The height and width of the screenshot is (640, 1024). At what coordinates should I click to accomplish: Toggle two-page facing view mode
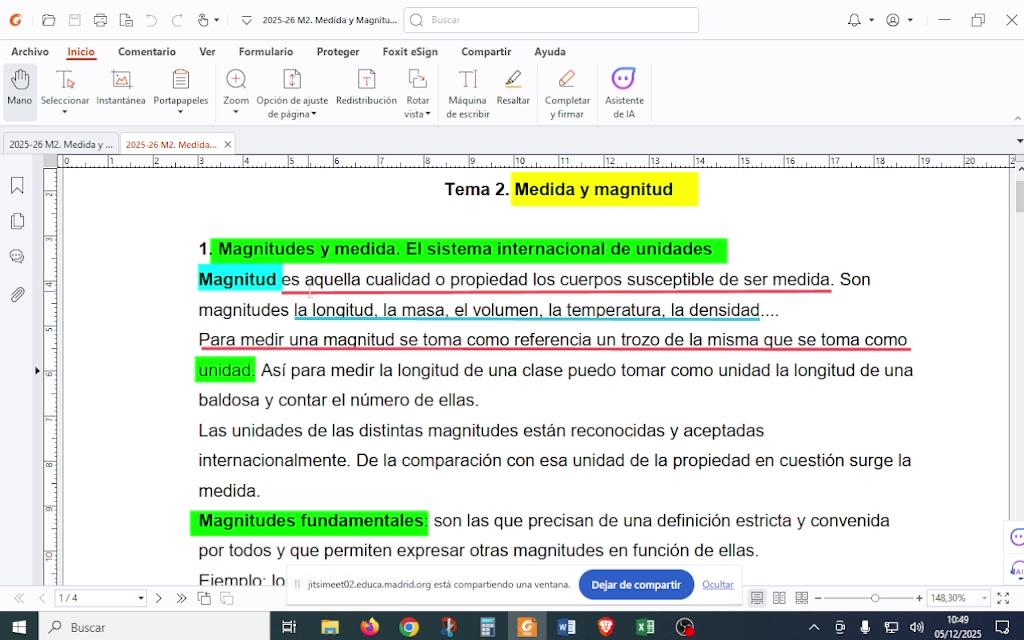click(x=779, y=598)
